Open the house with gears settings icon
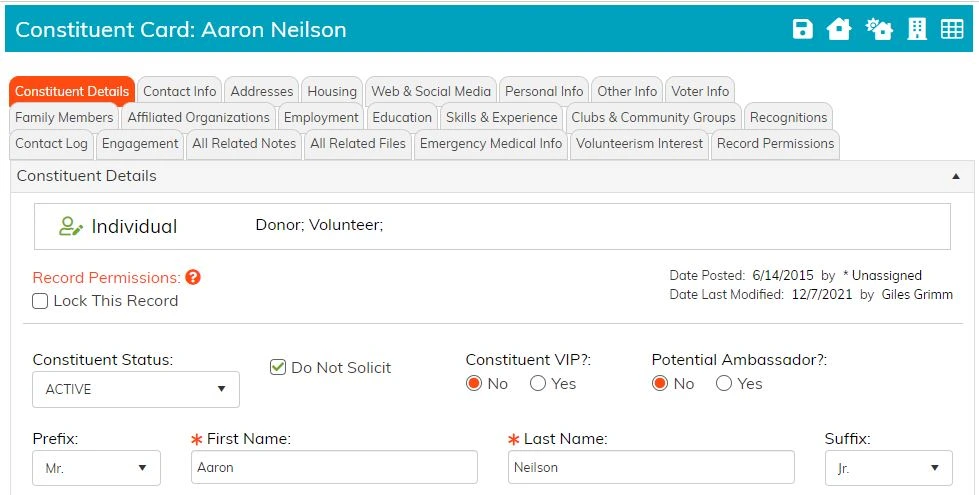The height and width of the screenshot is (495, 979). tap(878, 29)
